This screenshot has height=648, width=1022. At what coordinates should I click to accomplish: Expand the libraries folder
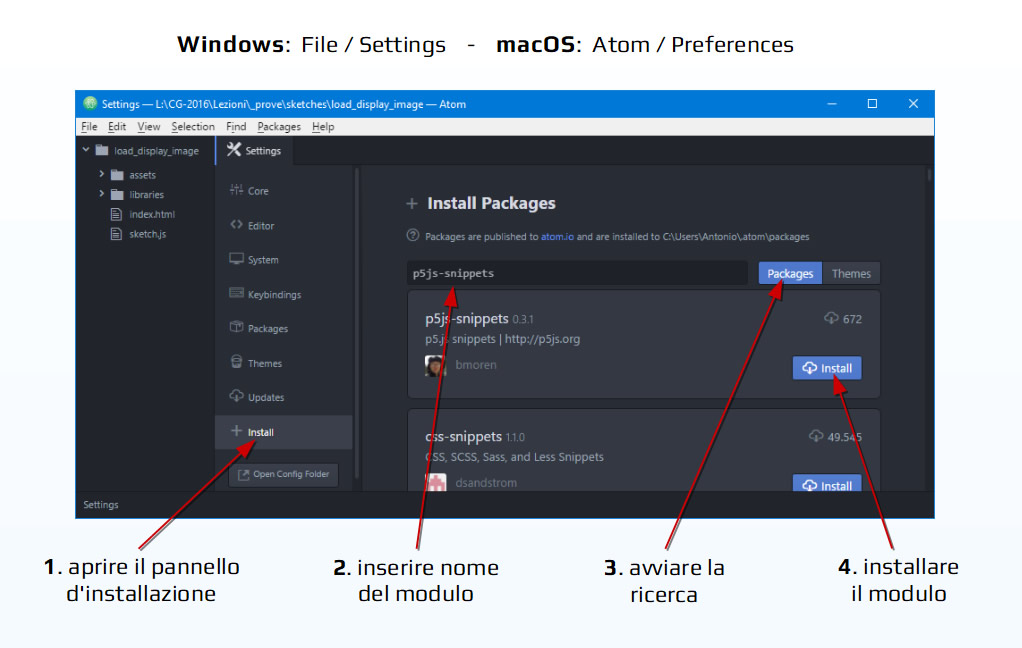[x=102, y=194]
